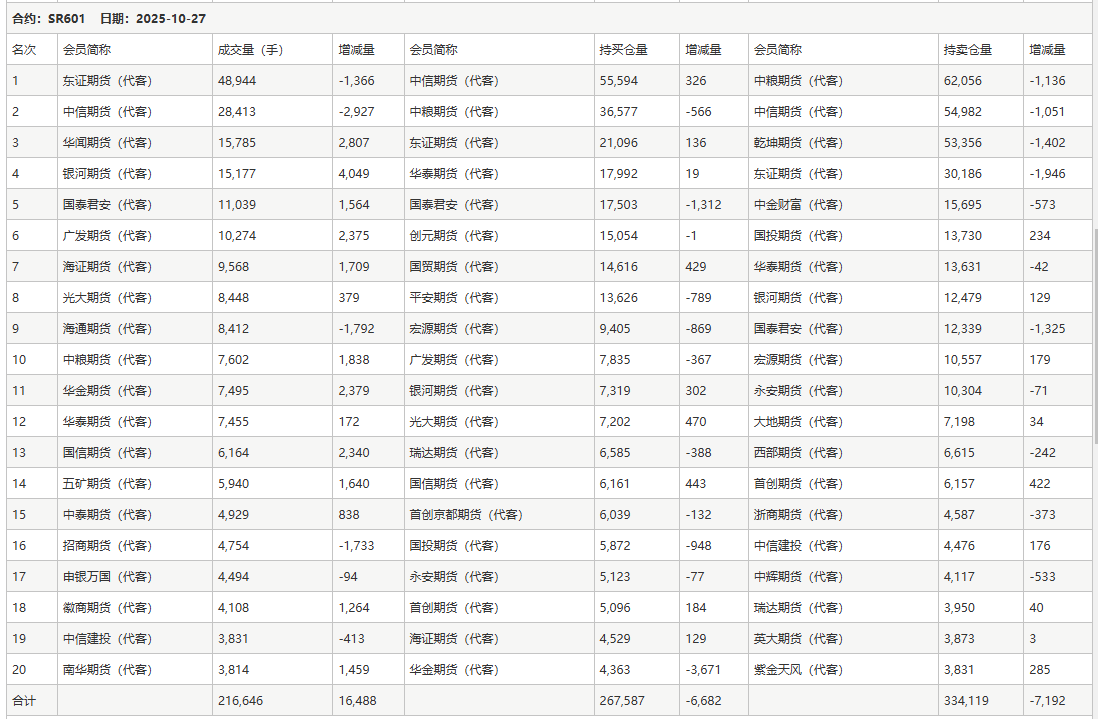Click 南华期货（代客） in the rank 20 row

(x=107, y=670)
